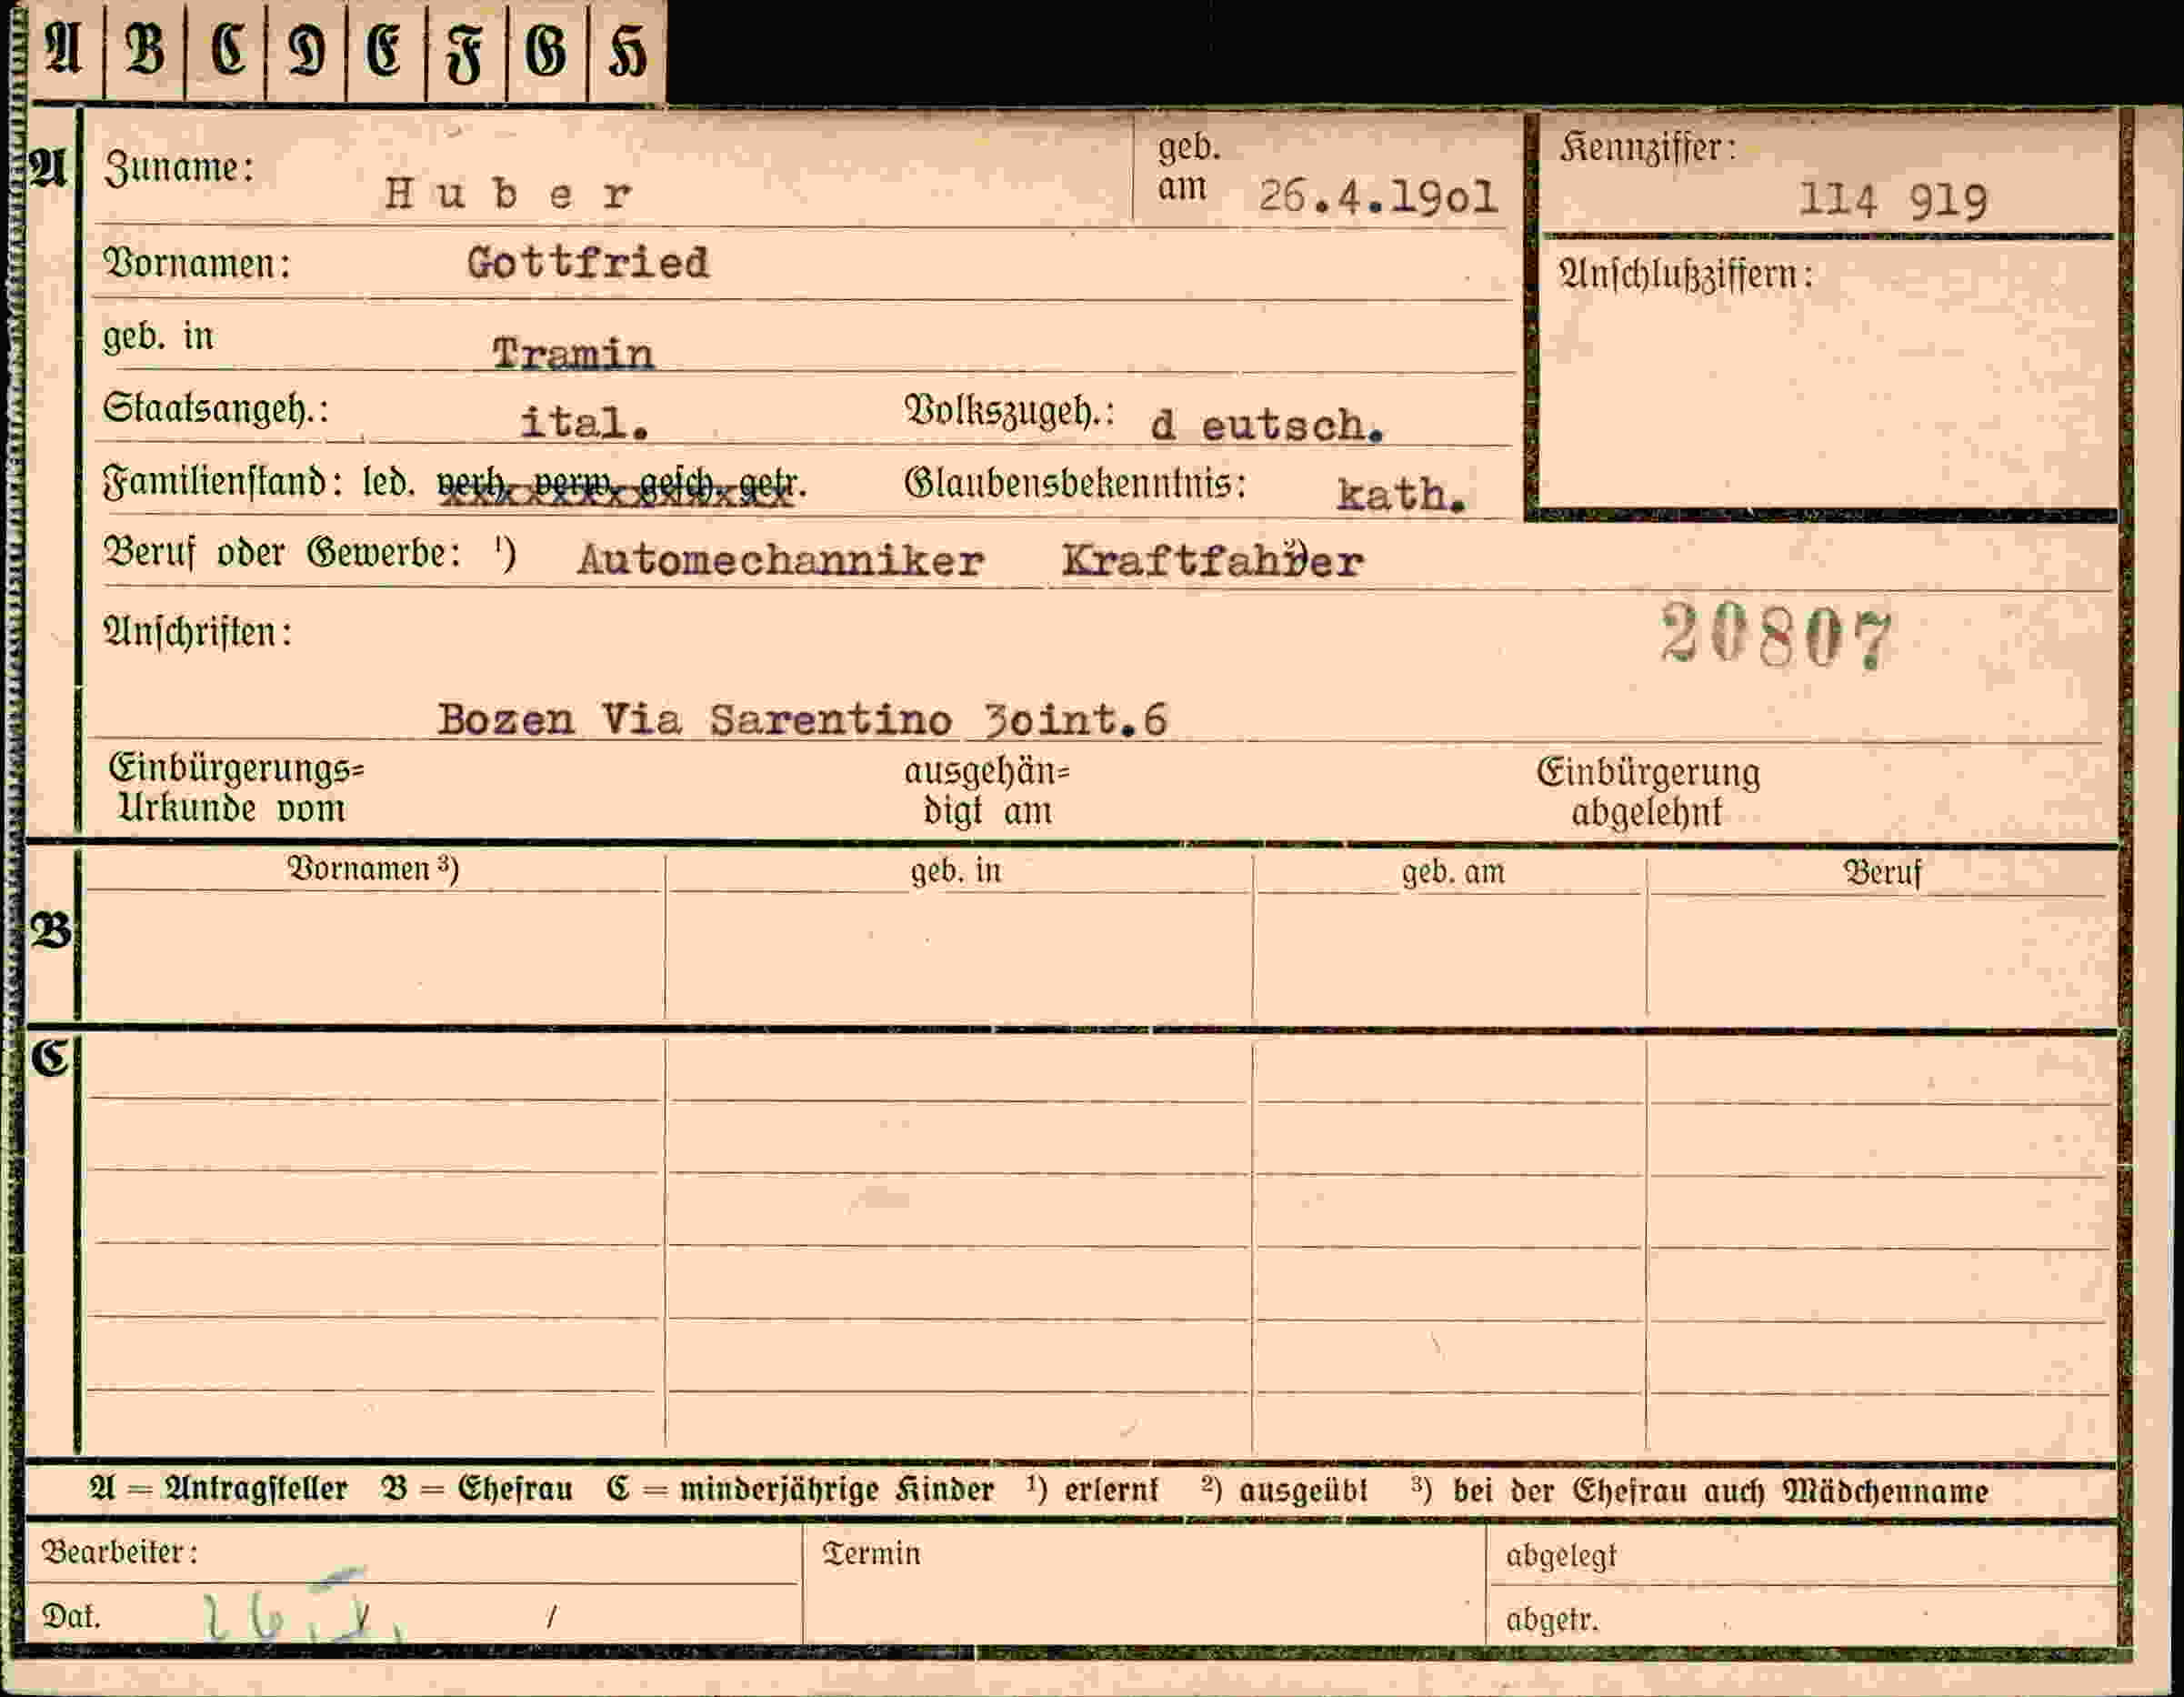Select index tab letter C
The width and height of the screenshot is (2184, 1697).
tap(228, 50)
